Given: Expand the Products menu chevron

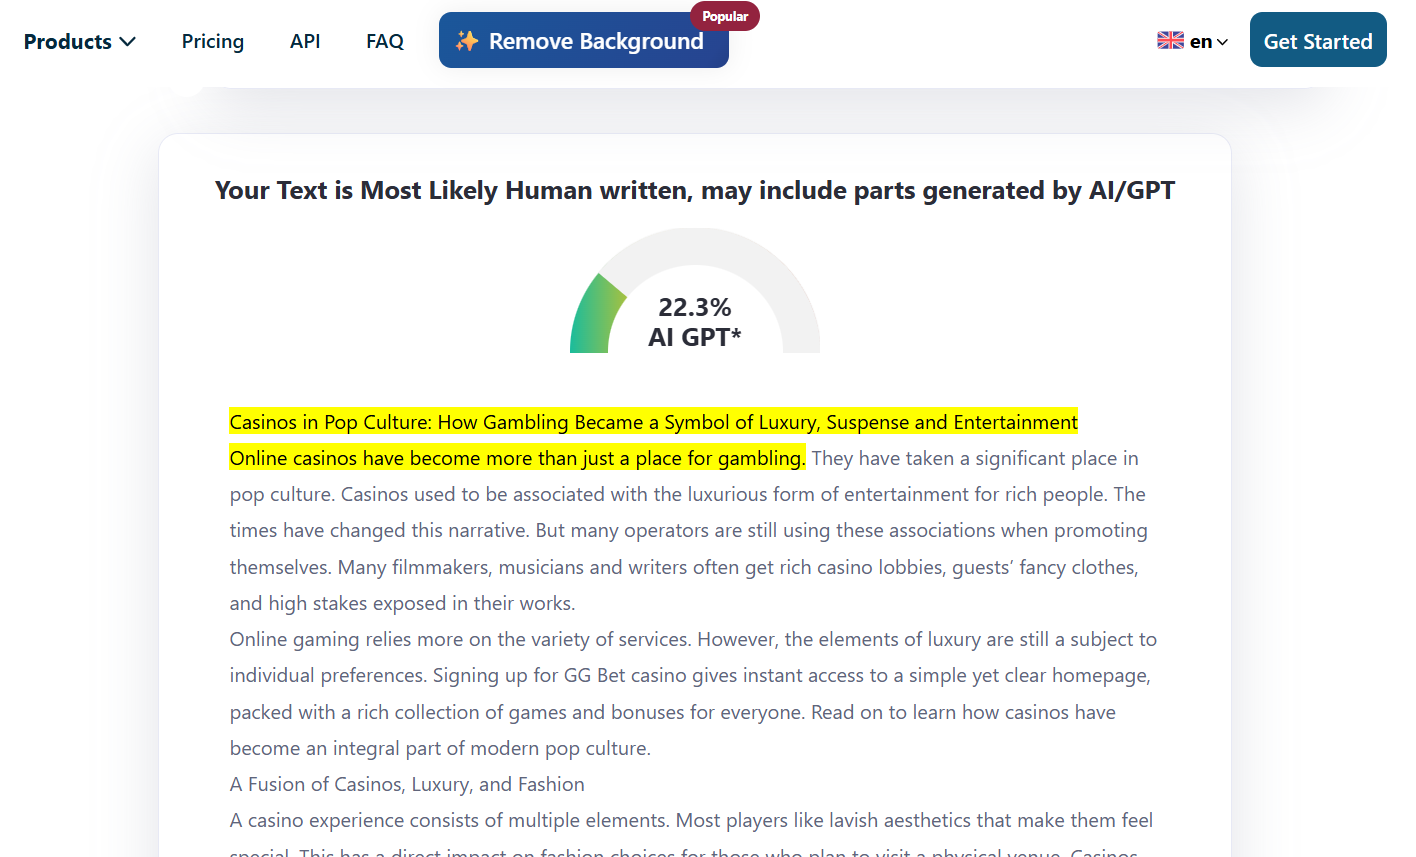Looking at the screenshot, I should pyautogui.click(x=127, y=42).
